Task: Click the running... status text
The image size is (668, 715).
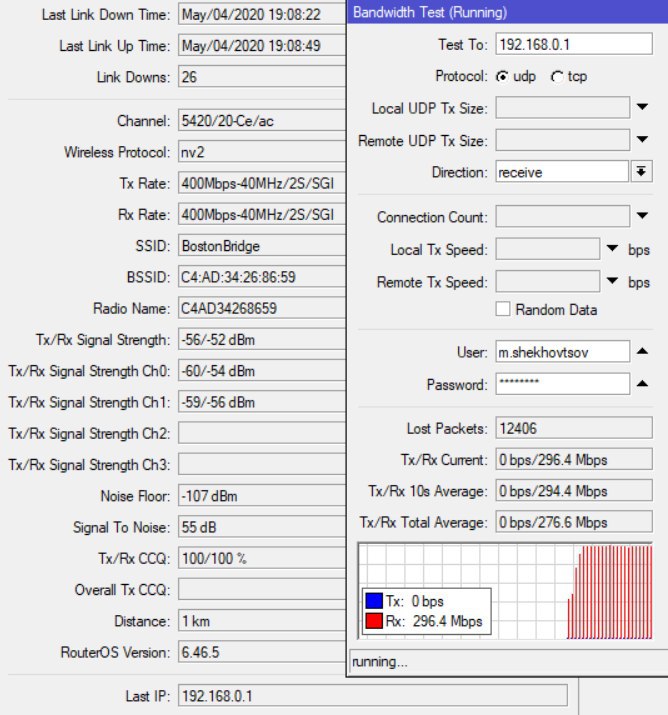Action: pyautogui.click(x=380, y=662)
